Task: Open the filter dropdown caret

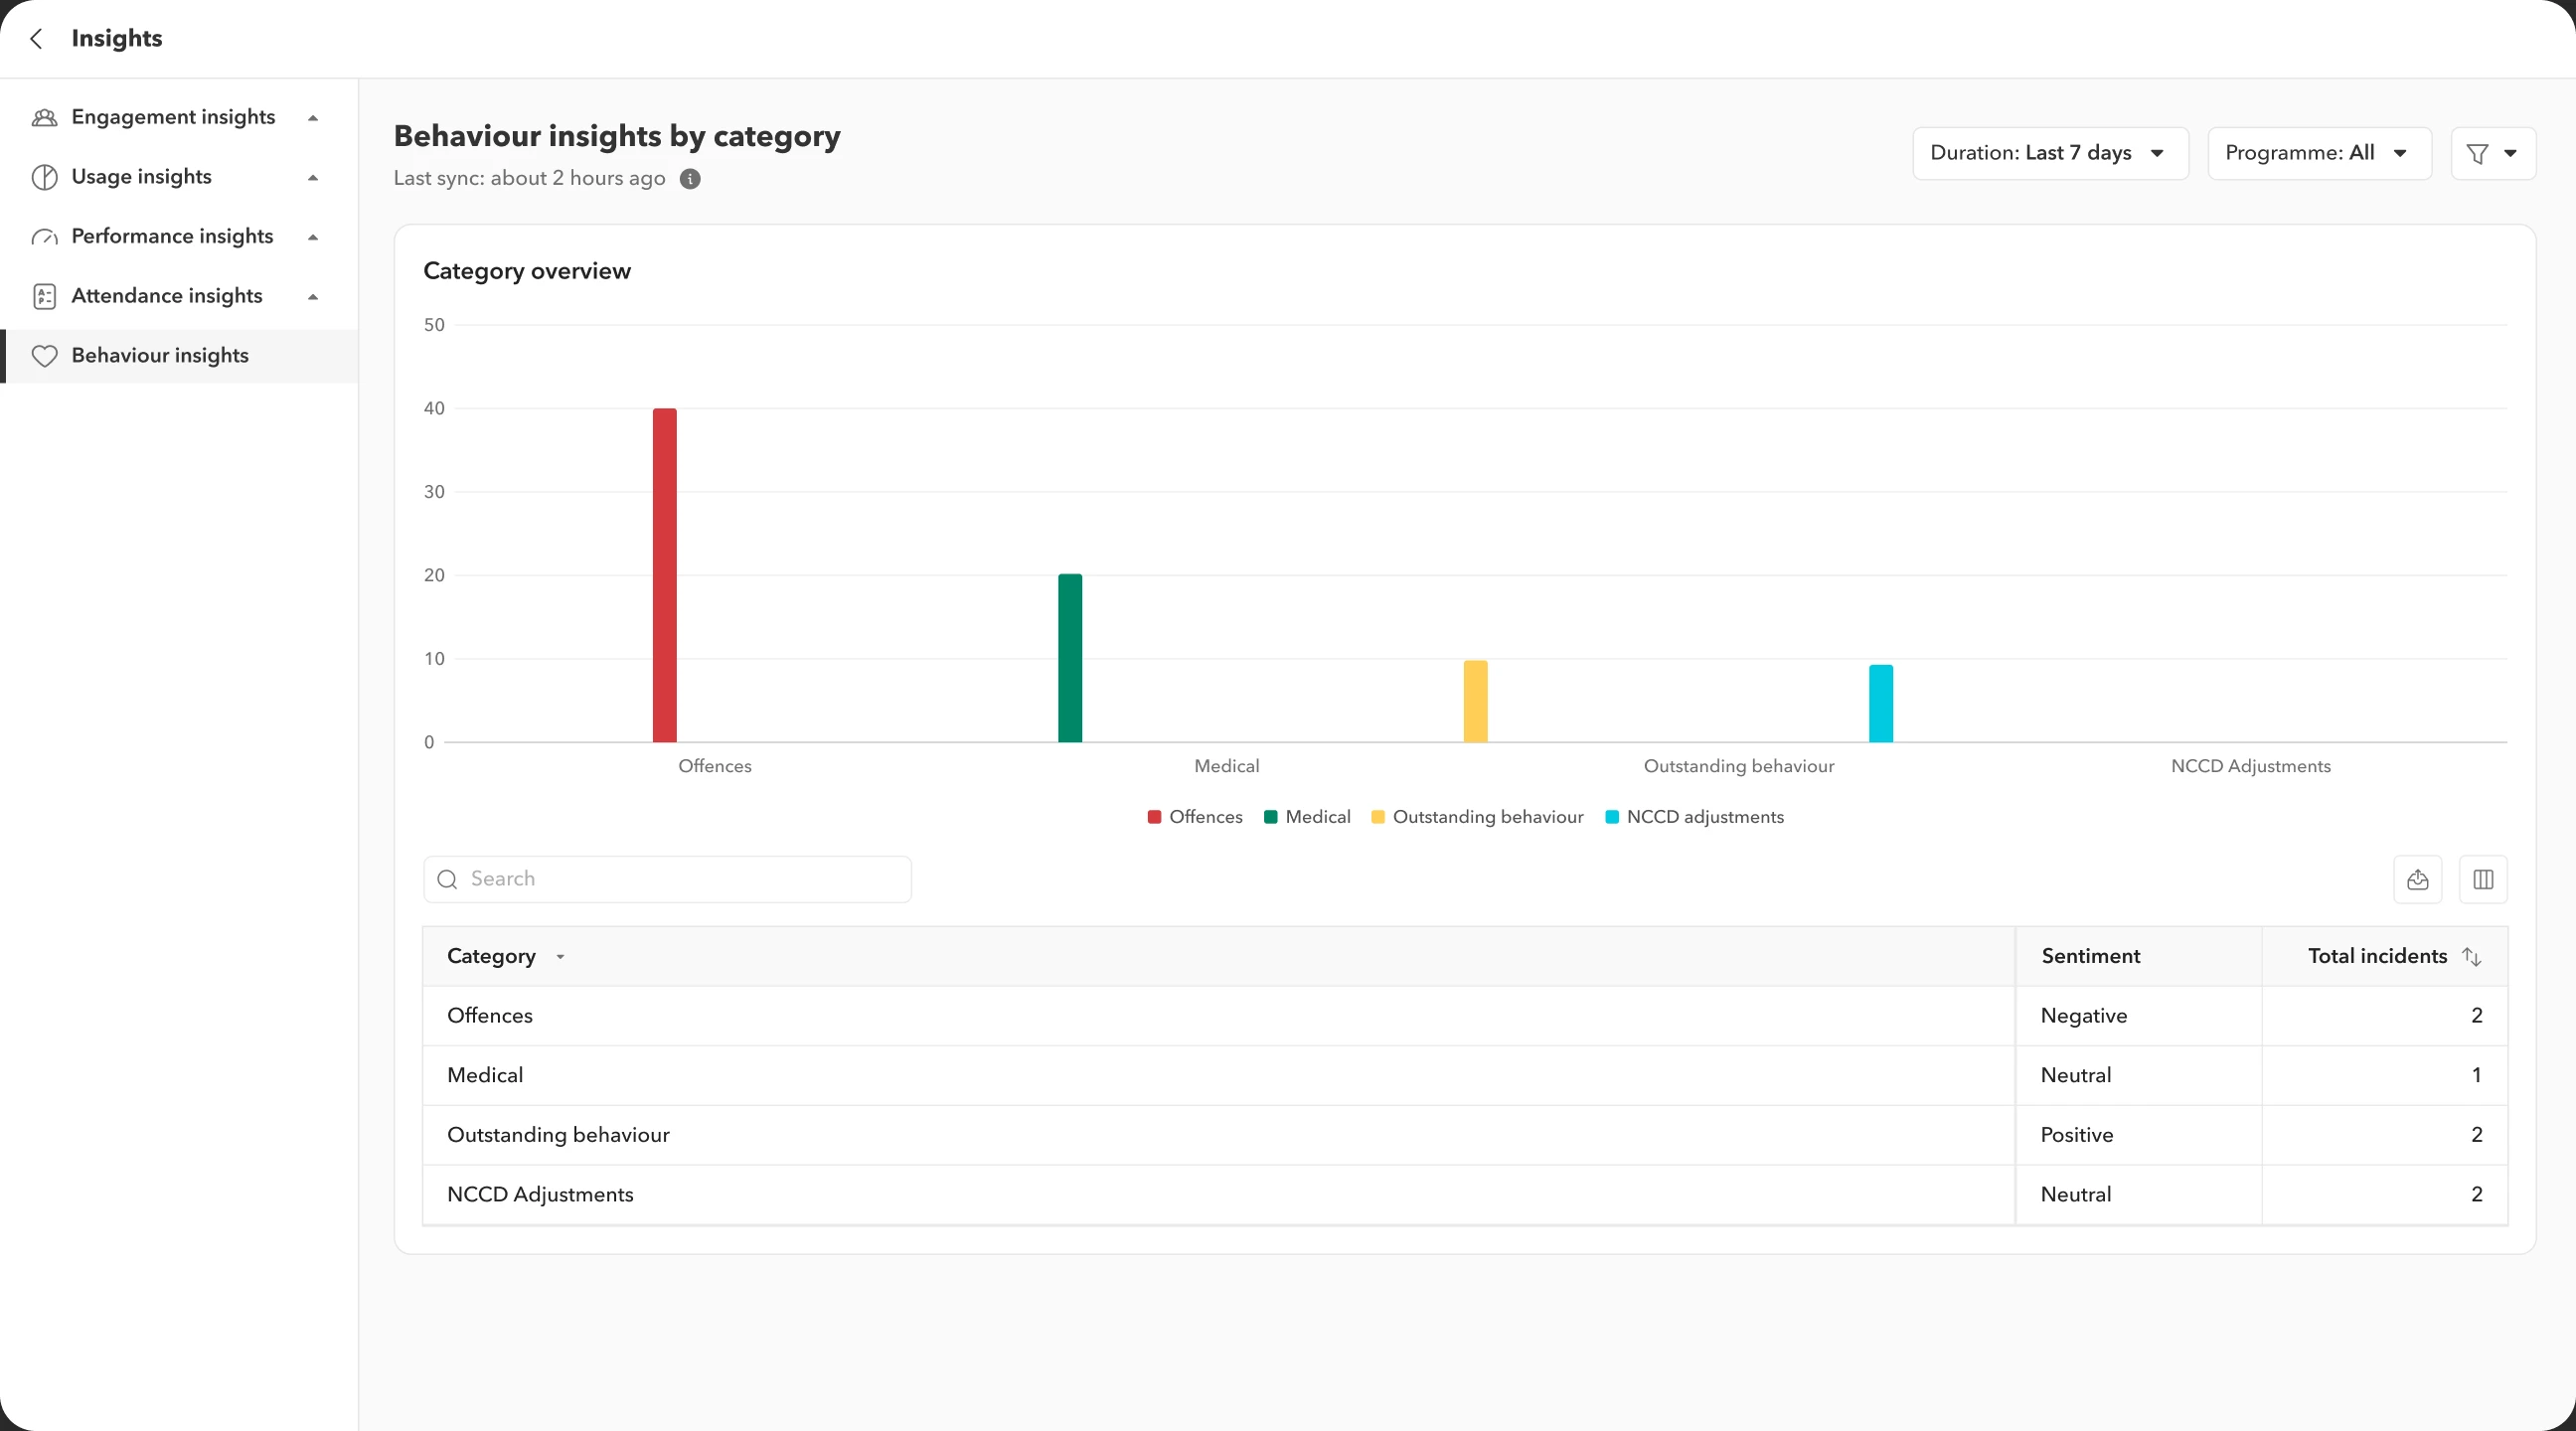Action: coord(2510,154)
